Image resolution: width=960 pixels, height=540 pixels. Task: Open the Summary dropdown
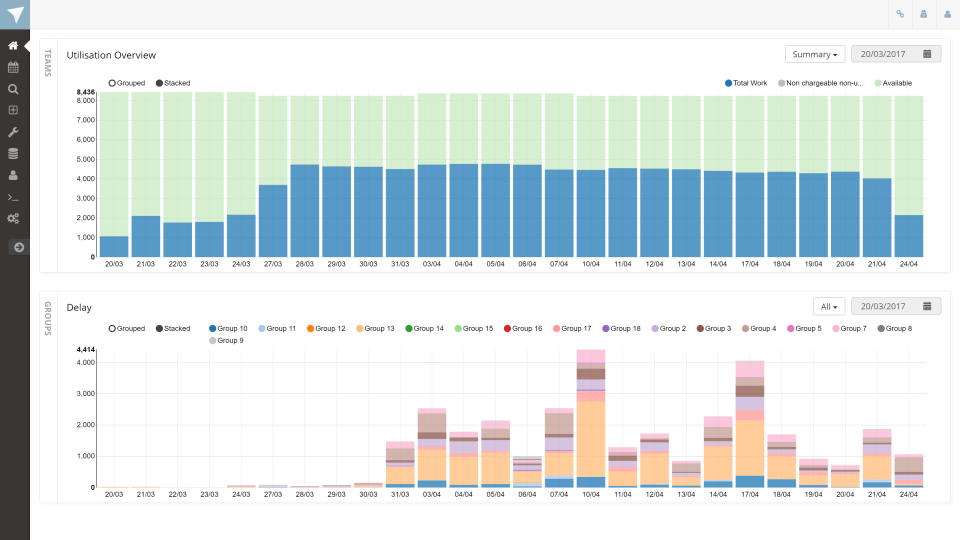[x=815, y=54]
